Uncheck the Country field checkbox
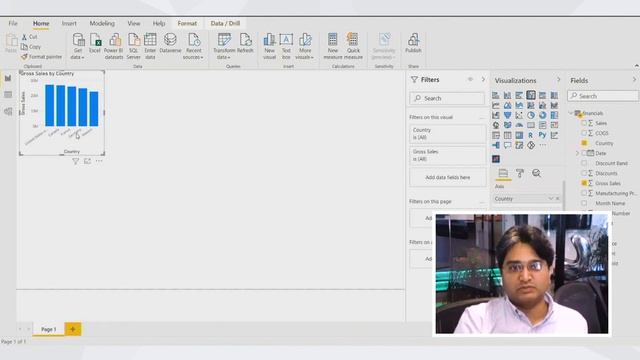This screenshot has width=640, height=360. point(584,143)
